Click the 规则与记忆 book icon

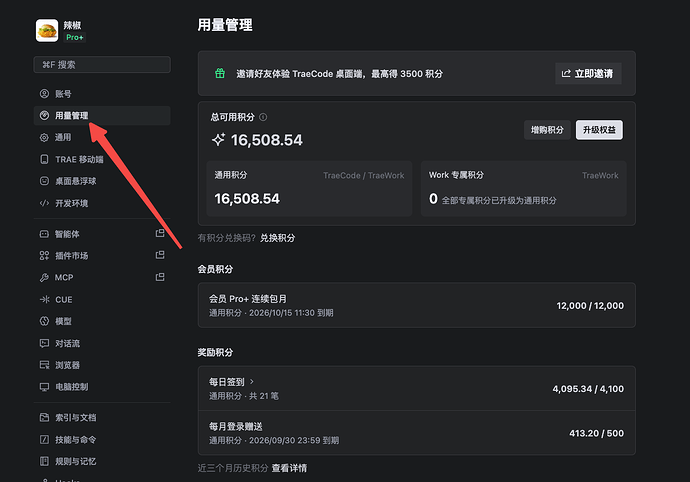[44, 461]
